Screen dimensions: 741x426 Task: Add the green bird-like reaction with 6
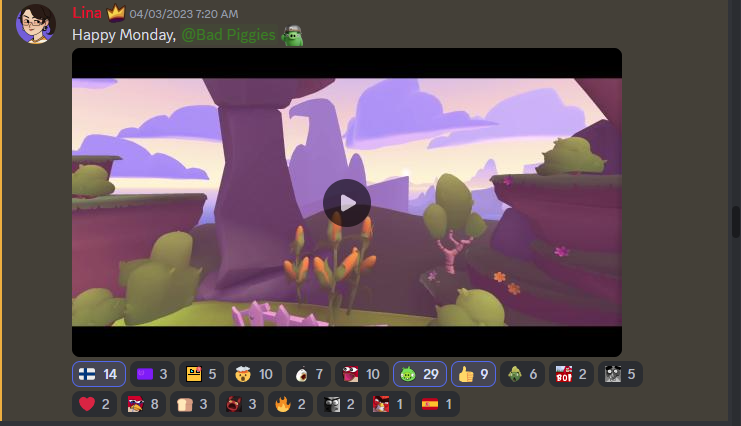pos(522,374)
